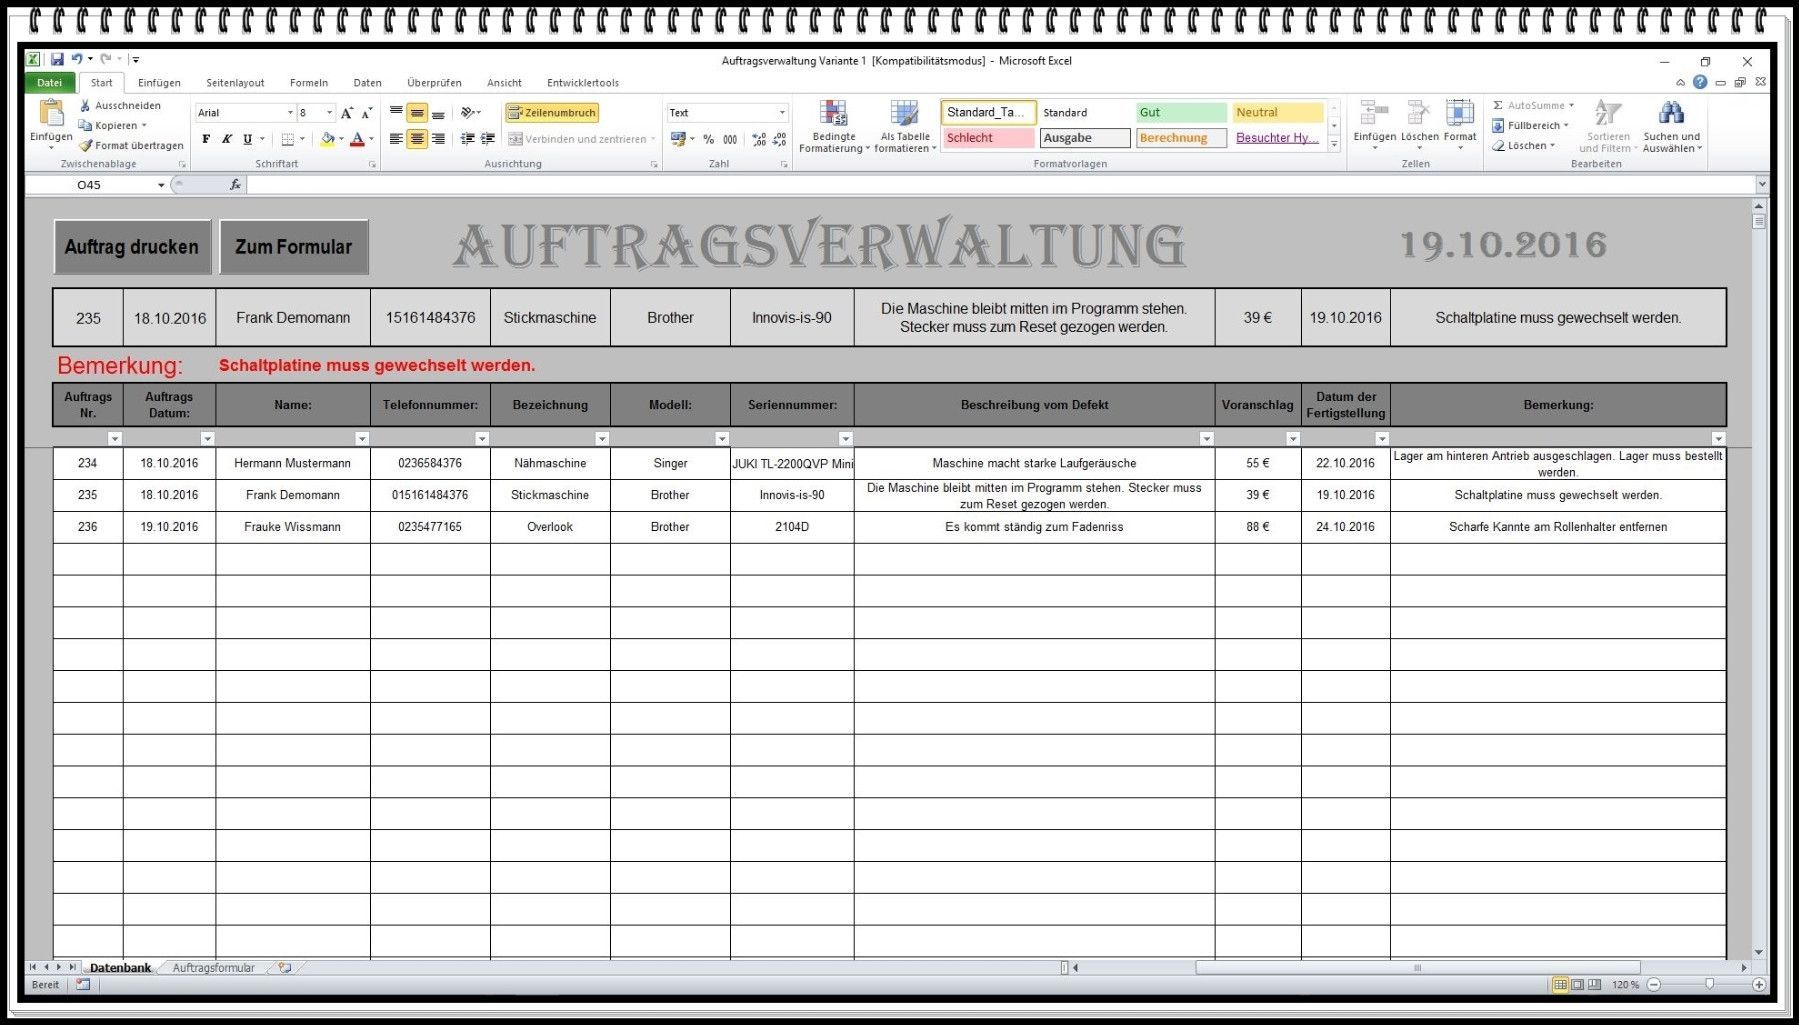The height and width of the screenshot is (1025, 1799).
Task: Click Als Tabelle formatieren icon
Action: click(x=904, y=114)
